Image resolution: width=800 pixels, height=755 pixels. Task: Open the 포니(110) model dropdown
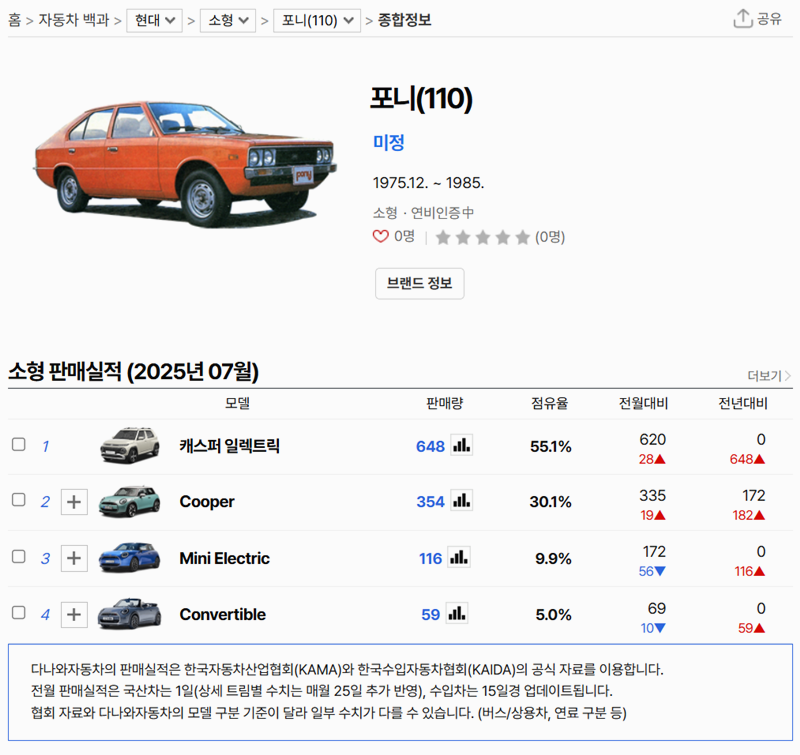coord(317,20)
